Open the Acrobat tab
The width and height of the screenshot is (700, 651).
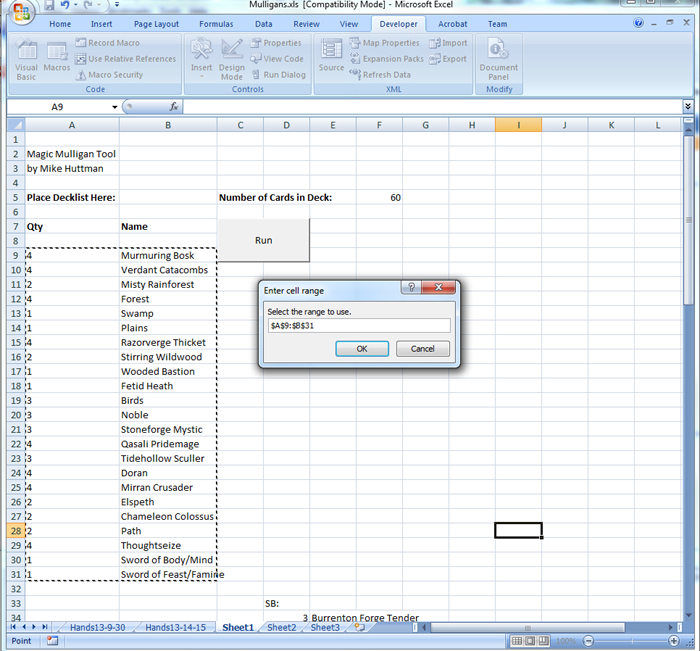(453, 24)
